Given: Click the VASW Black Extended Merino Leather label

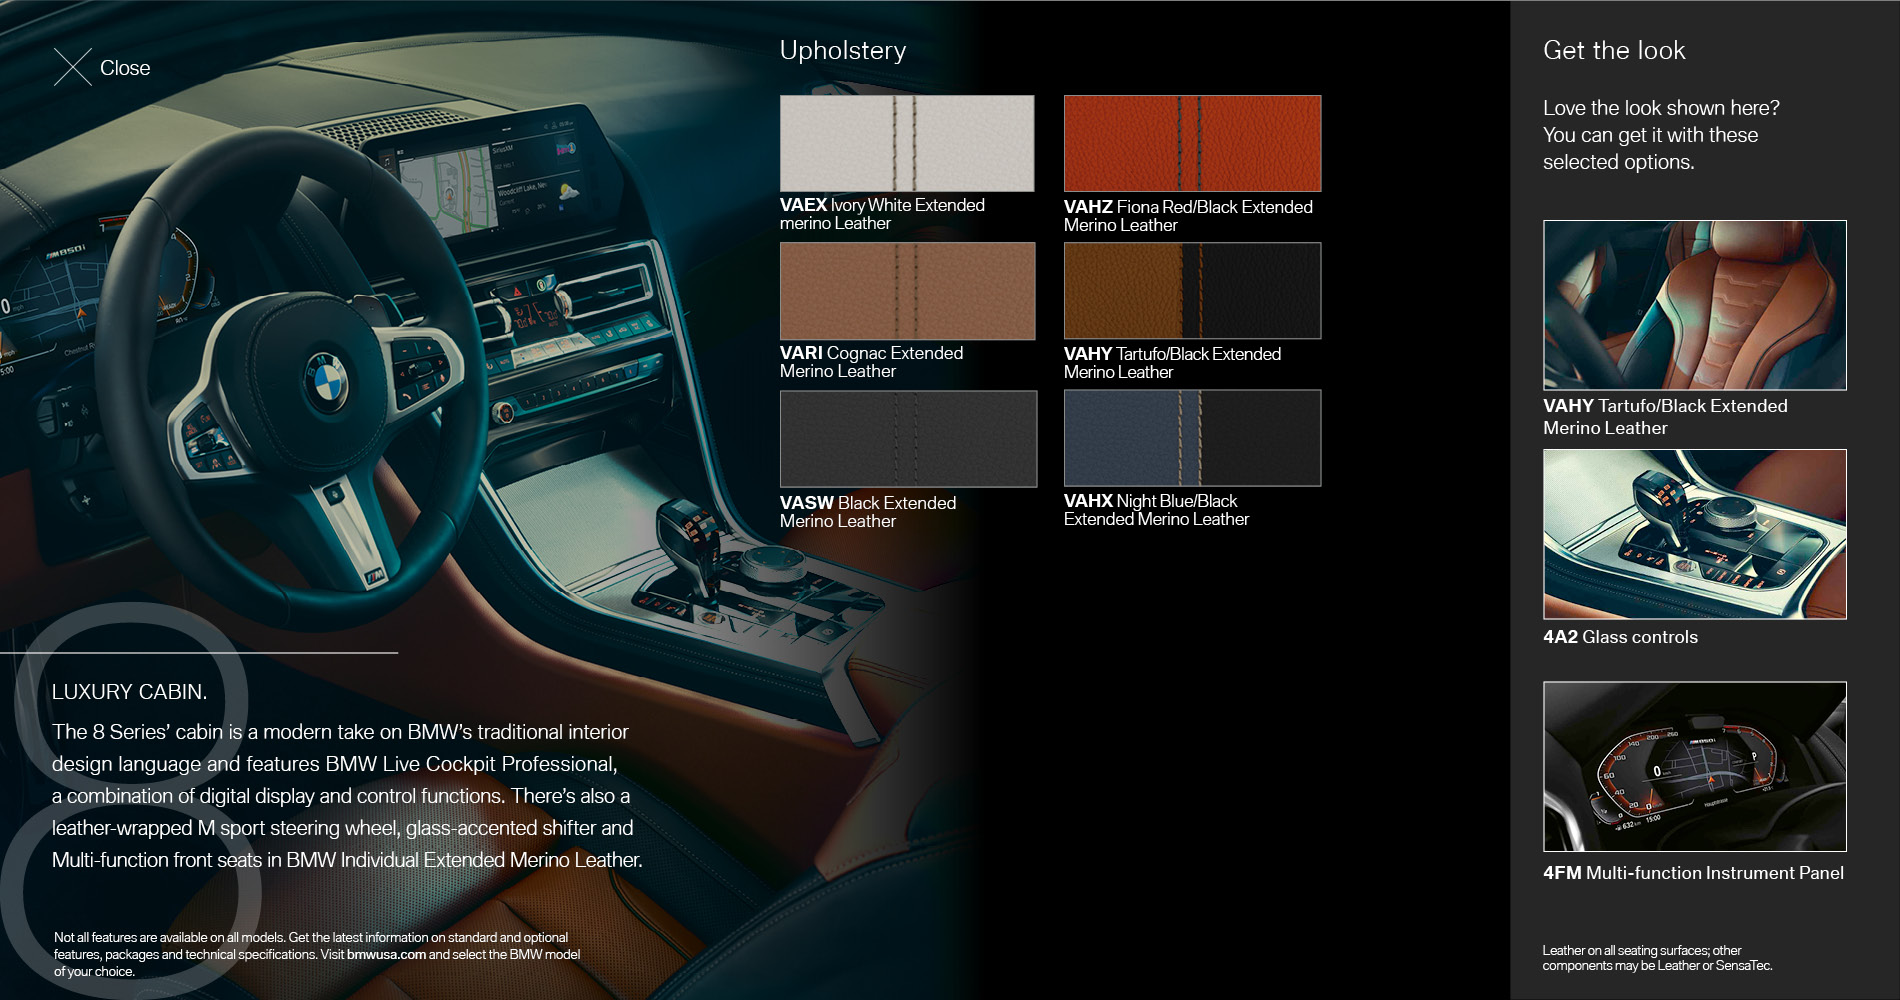Looking at the screenshot, I should pos(868,512).
